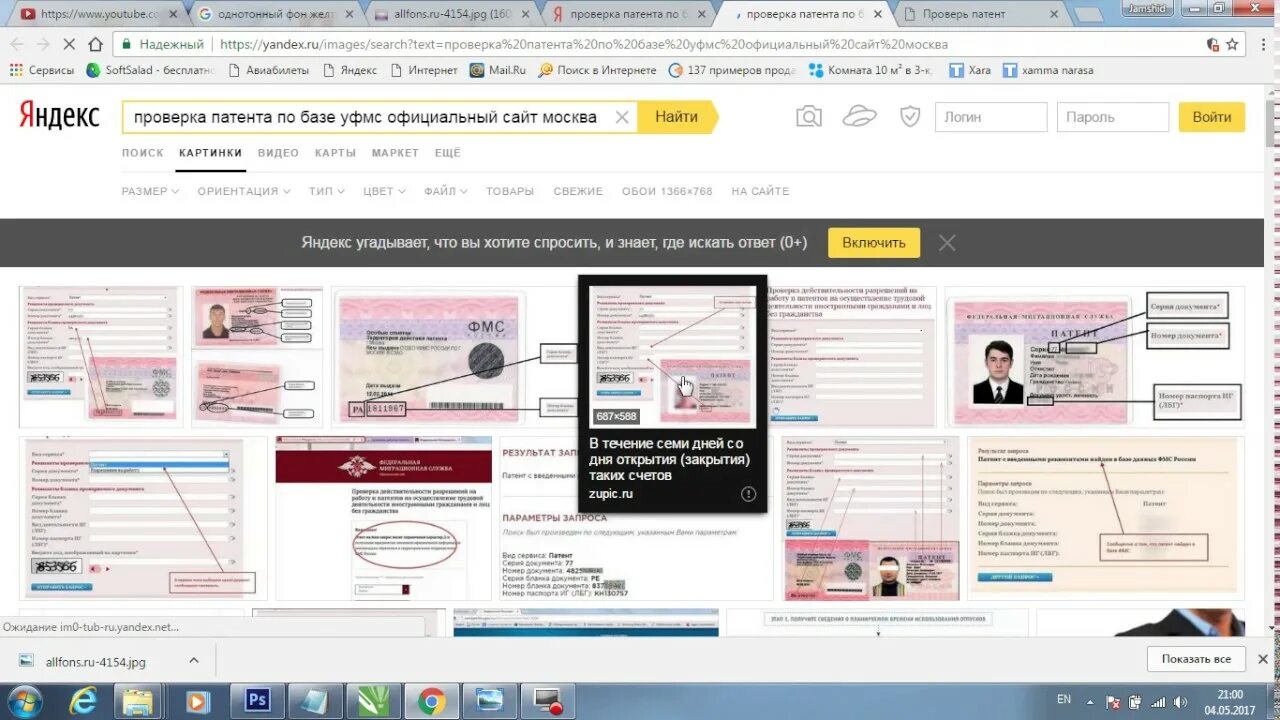Screen dimensions: 1280x720
Task: Open the Windows Start menu
Action: (24, 701)
